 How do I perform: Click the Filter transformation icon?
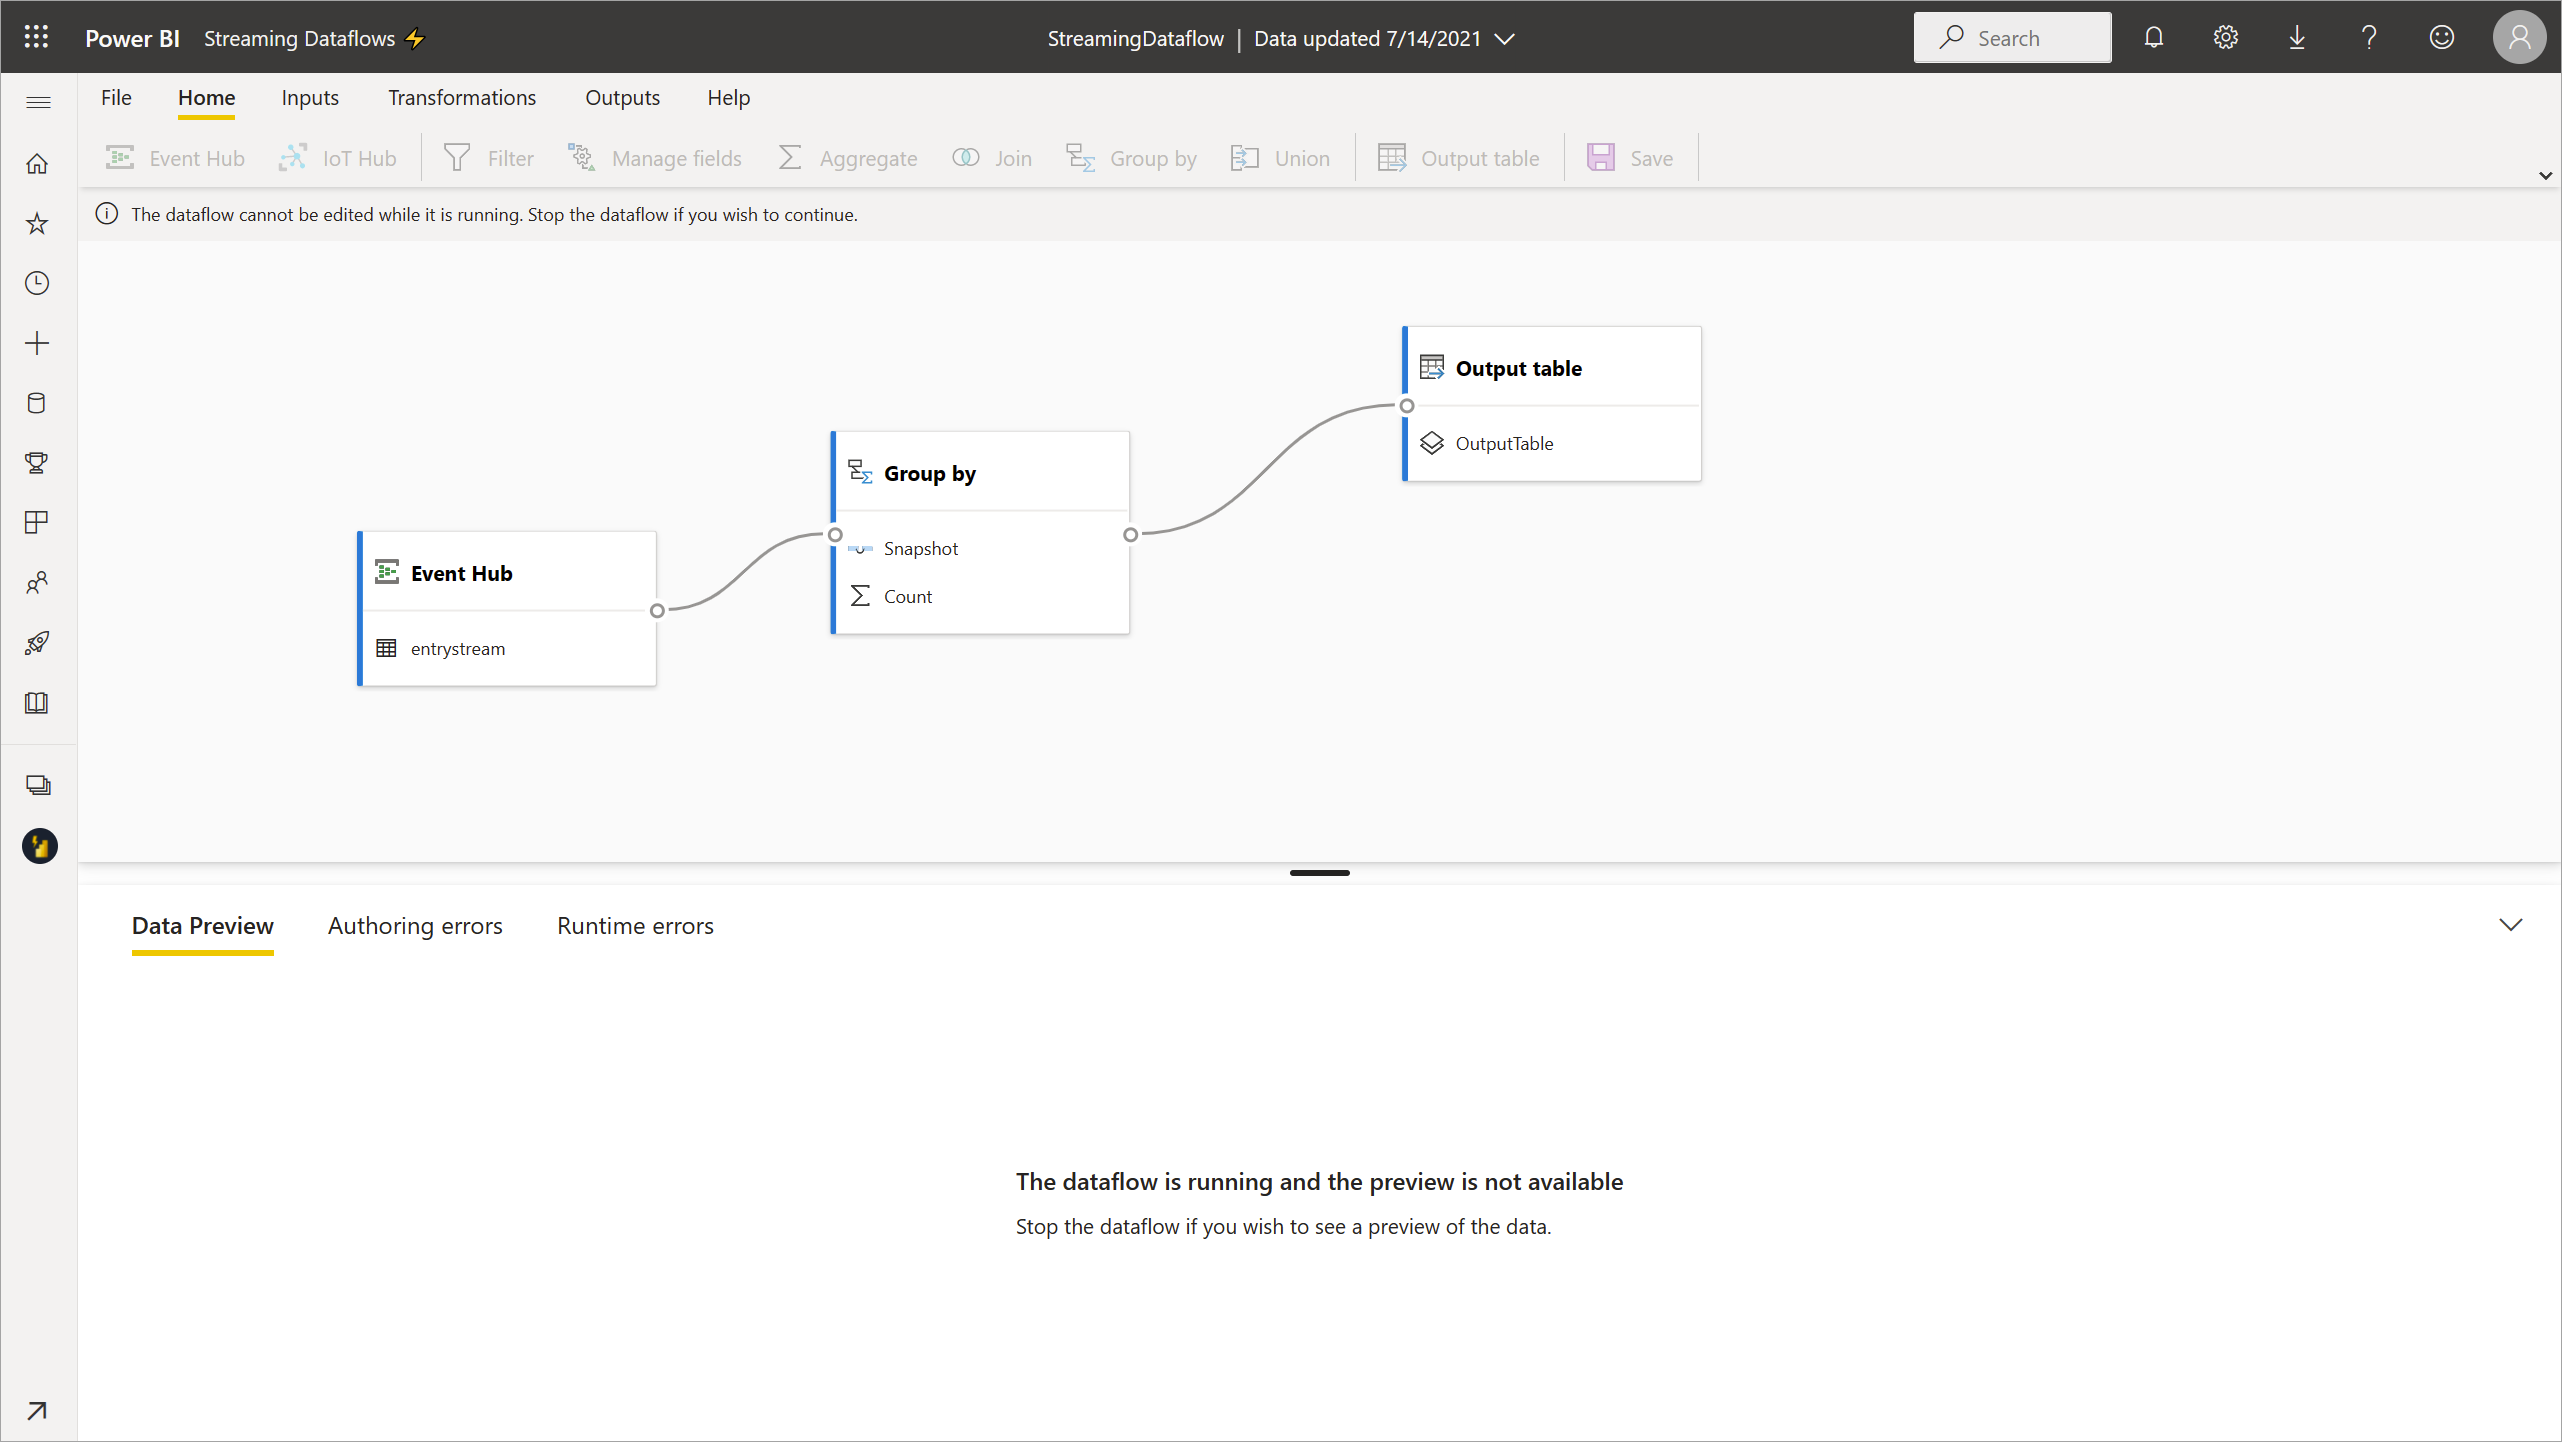click(456, 157)
